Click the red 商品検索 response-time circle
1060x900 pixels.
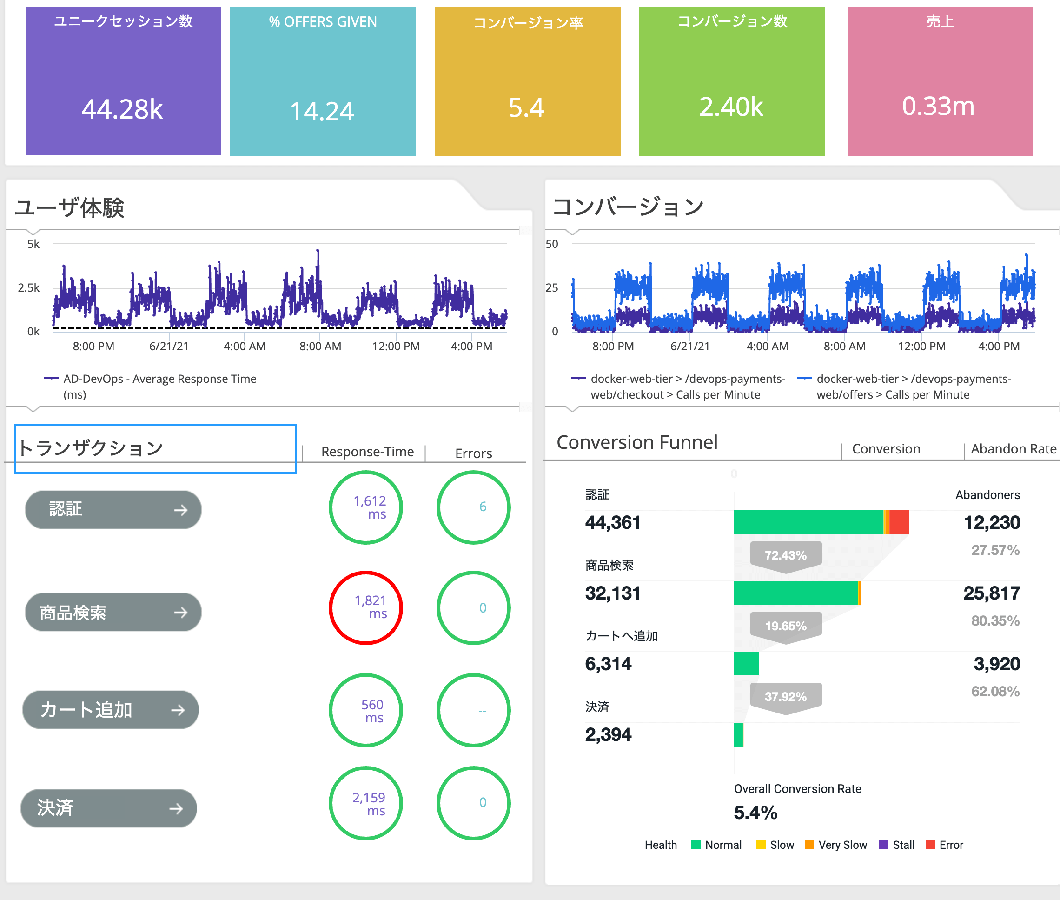pyautogui.click(x=371, y=607)
